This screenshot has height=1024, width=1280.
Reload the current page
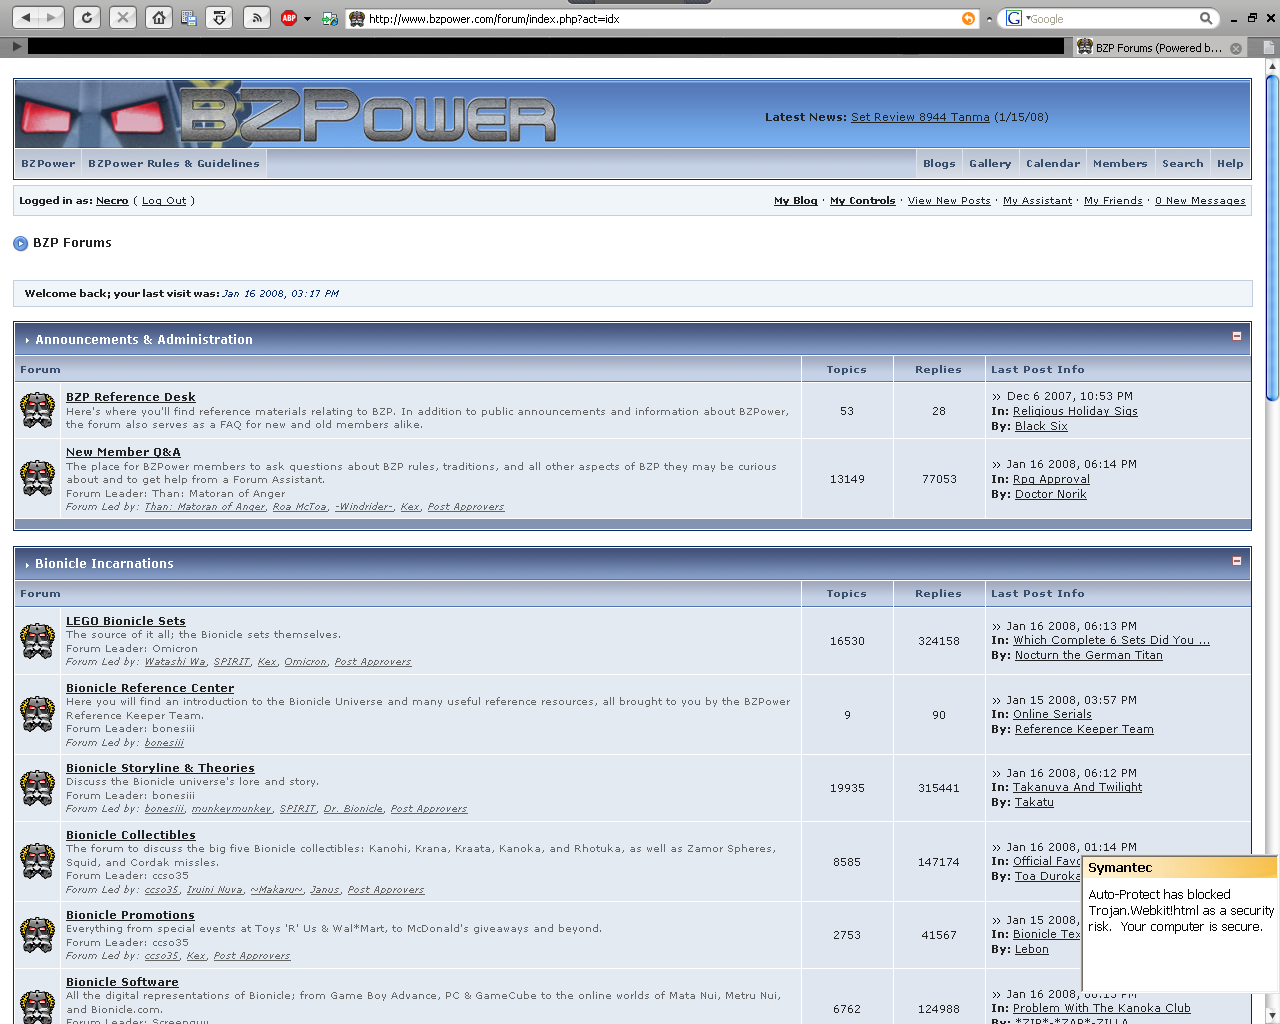87,17
